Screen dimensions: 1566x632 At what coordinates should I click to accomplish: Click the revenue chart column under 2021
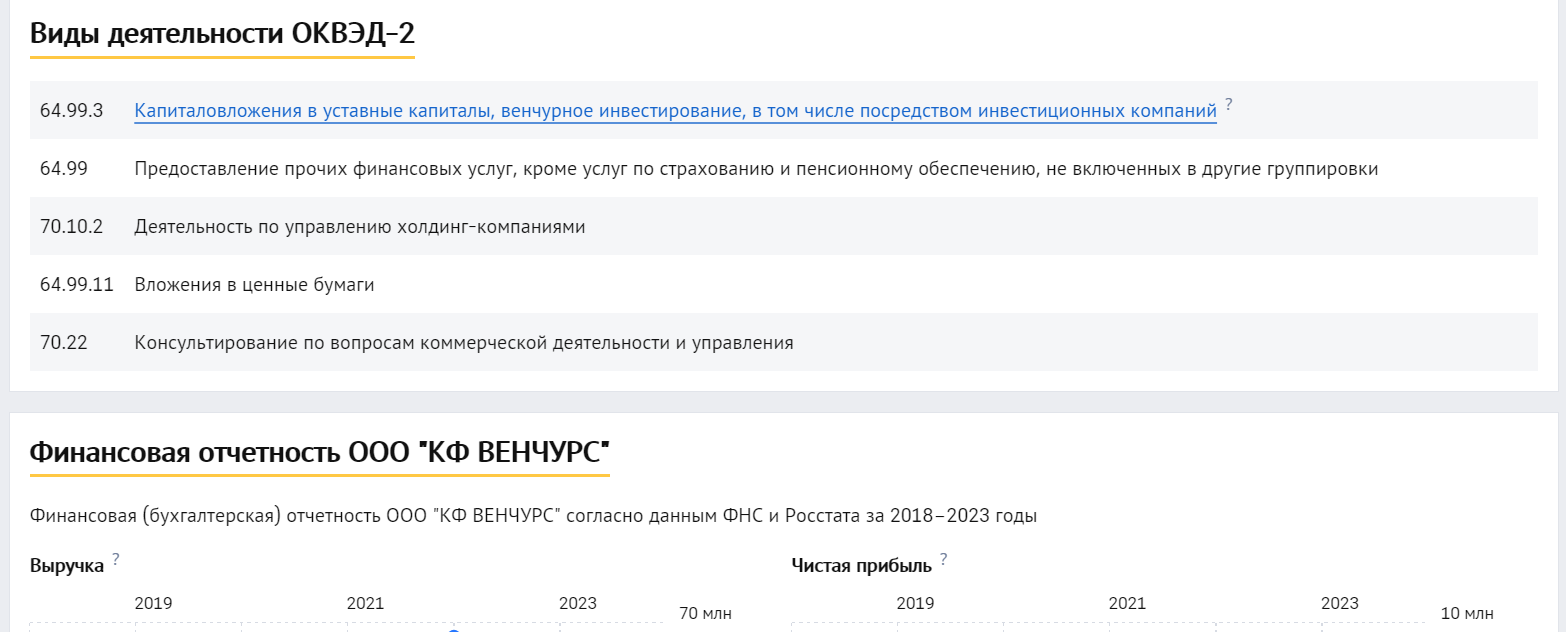(x=366, y=628)
